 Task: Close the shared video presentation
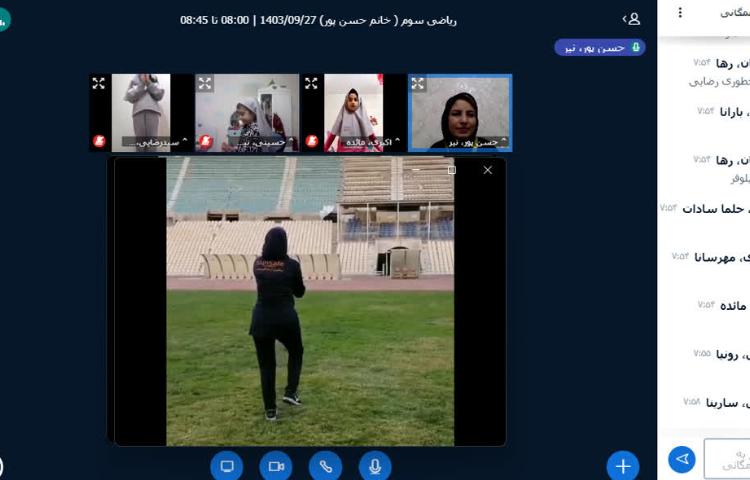click(487, 170)
